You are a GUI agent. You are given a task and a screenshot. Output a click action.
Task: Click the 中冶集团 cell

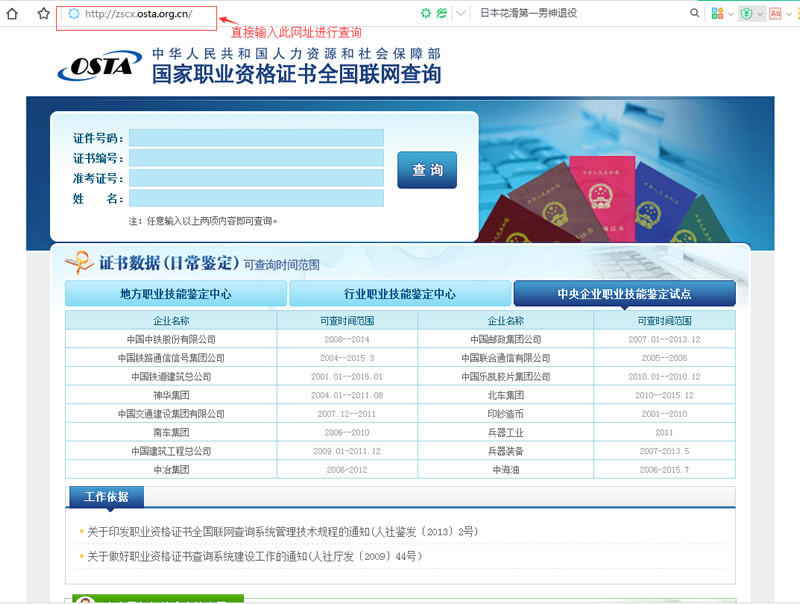click(171, 470)
